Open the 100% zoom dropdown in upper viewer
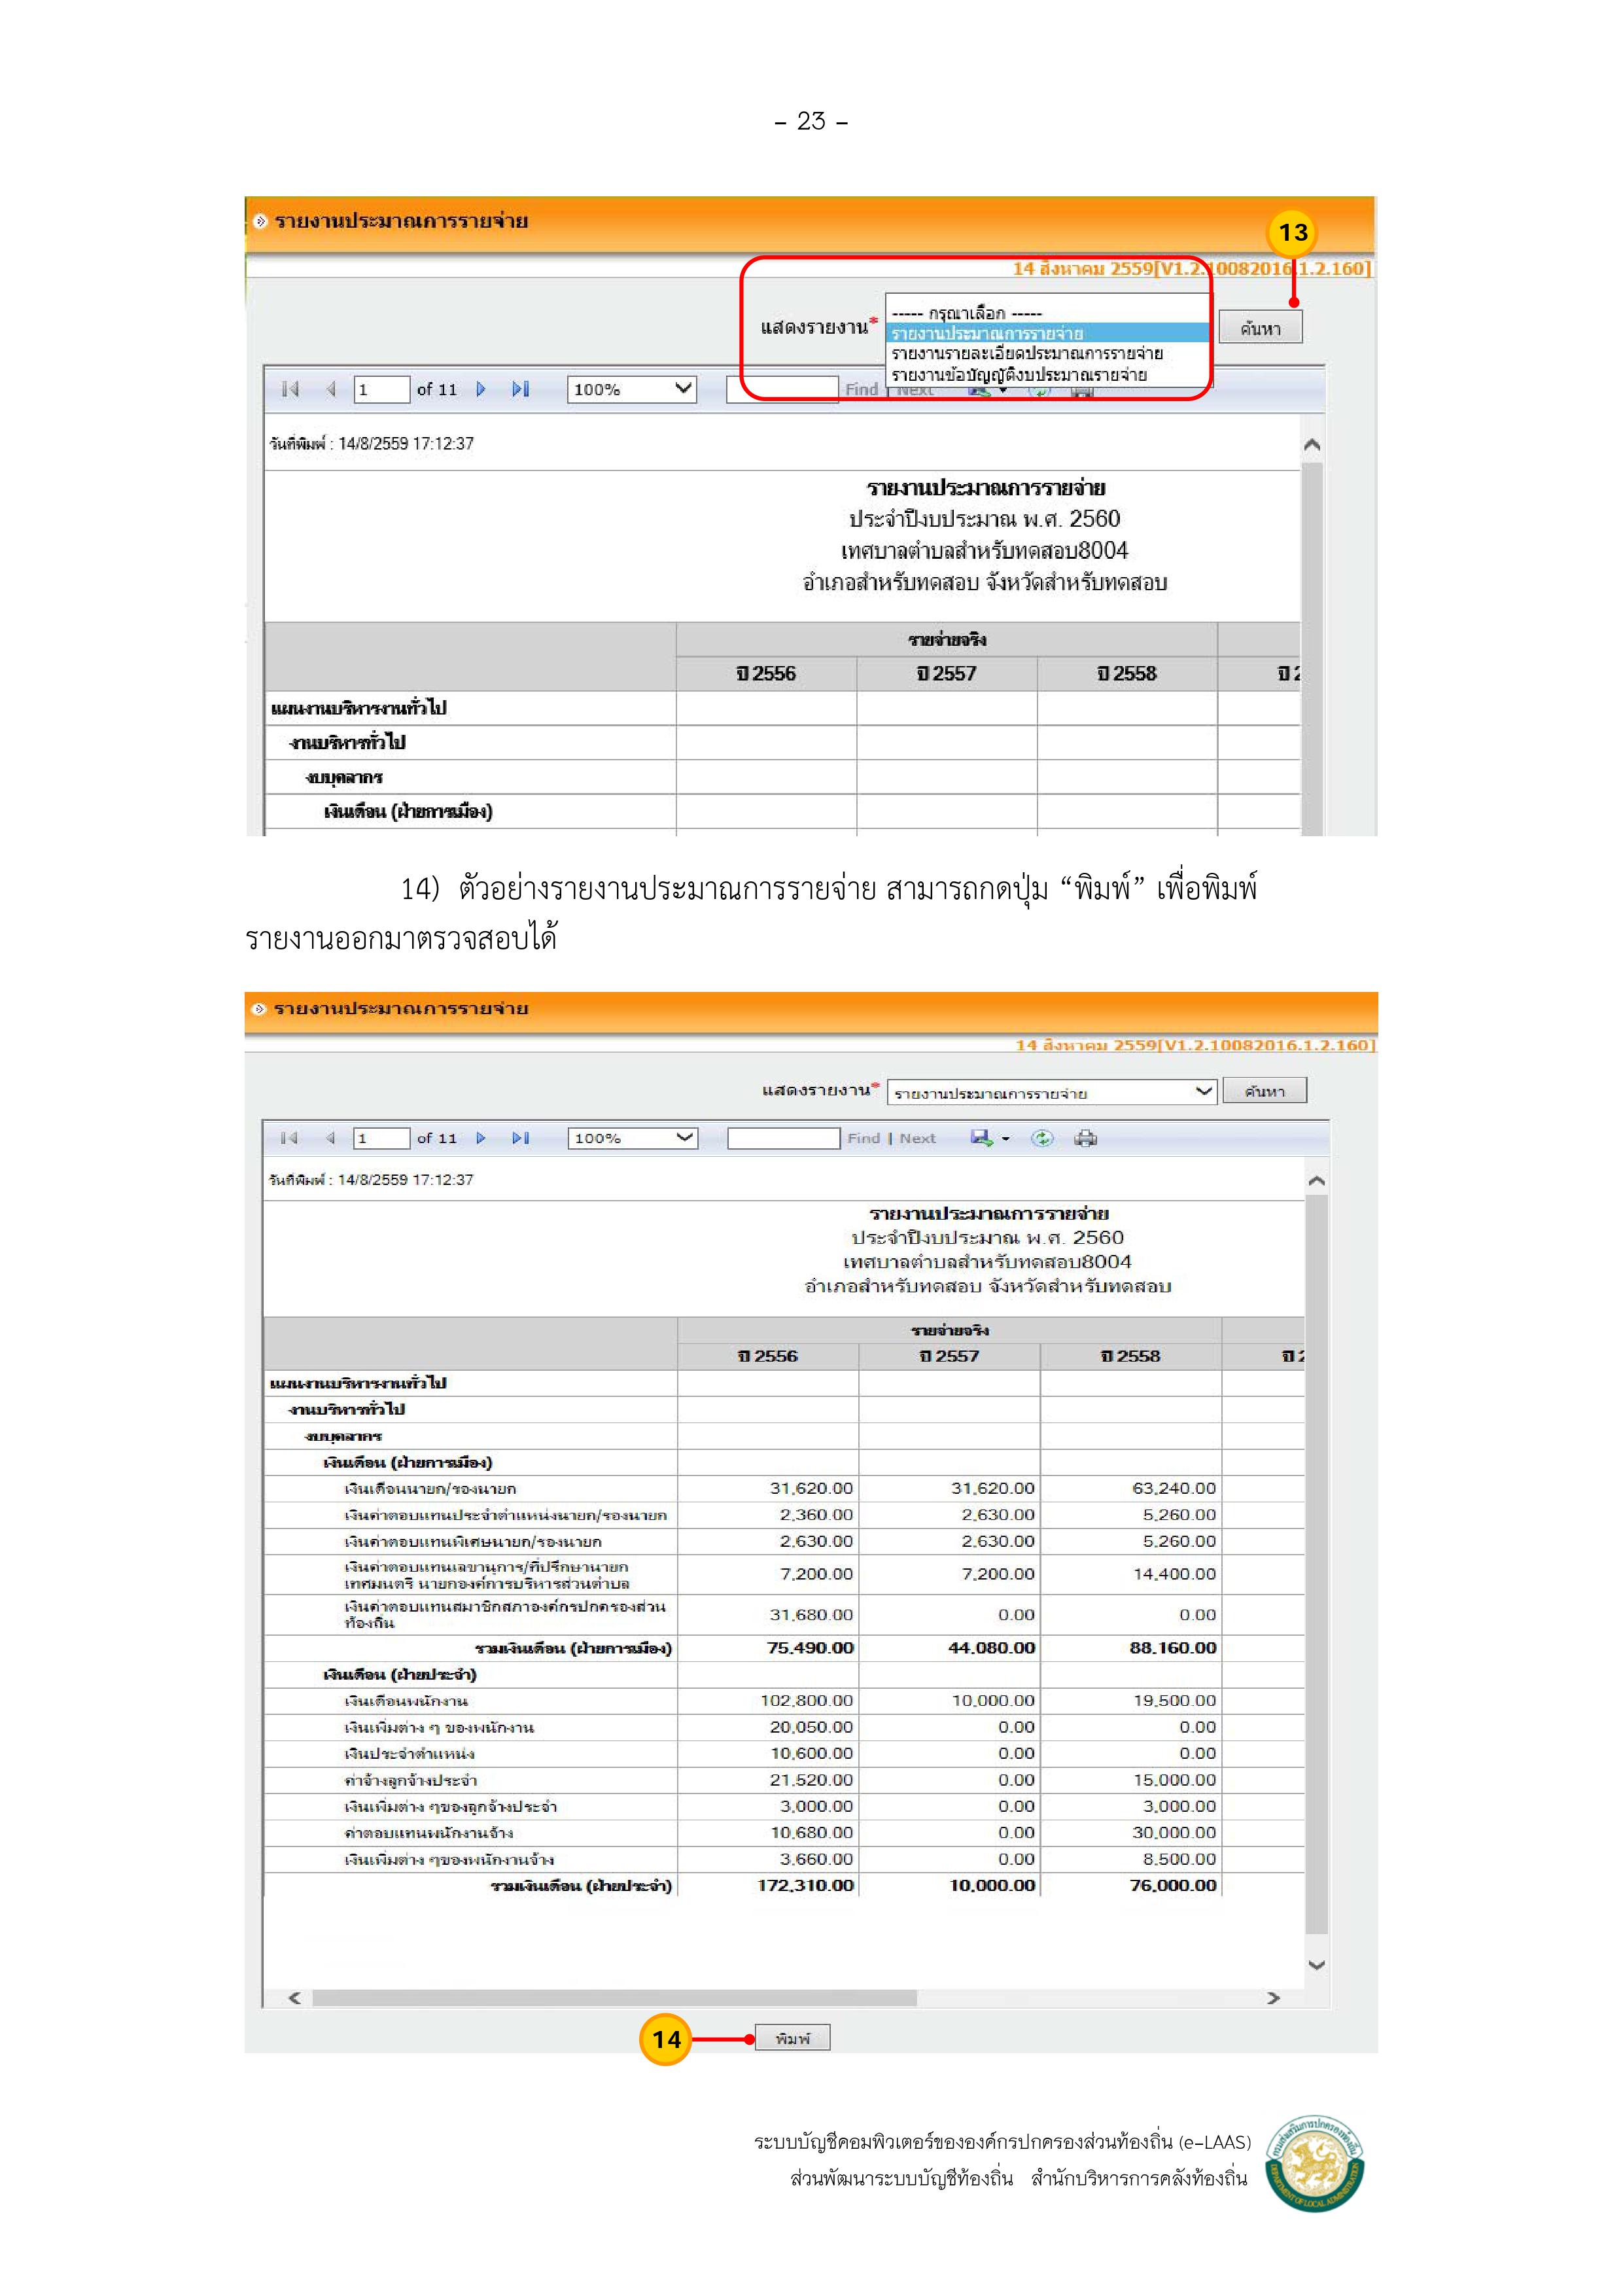The height and width of the screenshot is (2296, 1623). pyautogui.click(x=632, y=389)
